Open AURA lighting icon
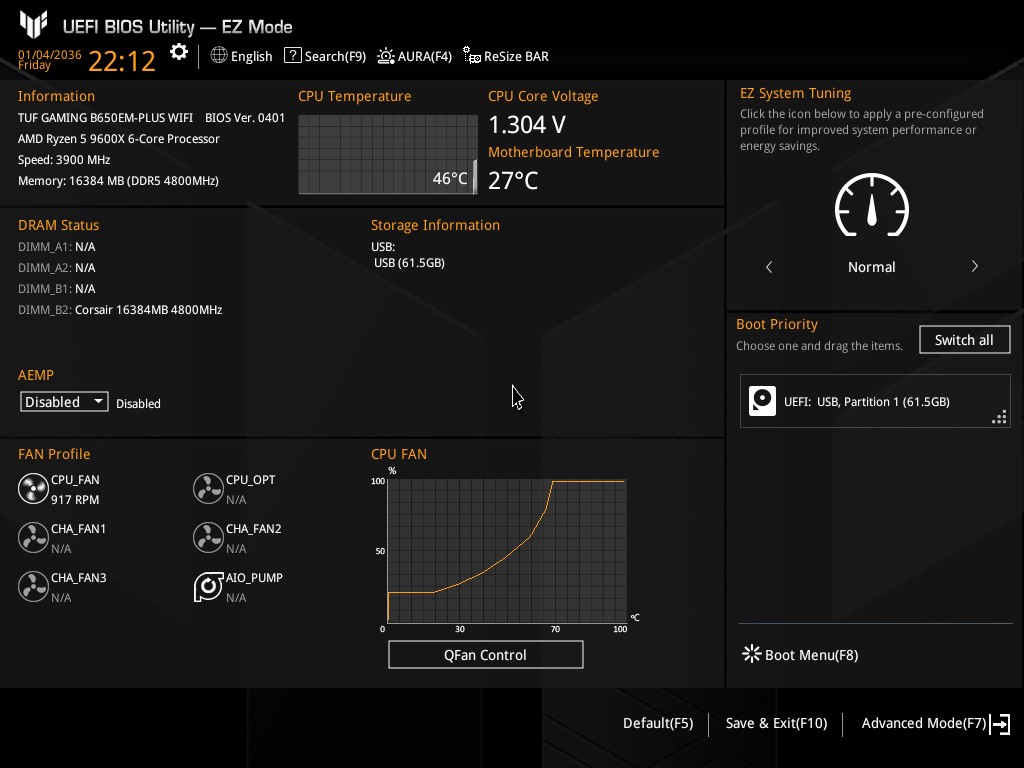Viewport: 1024px width, 768px height. 386,56
